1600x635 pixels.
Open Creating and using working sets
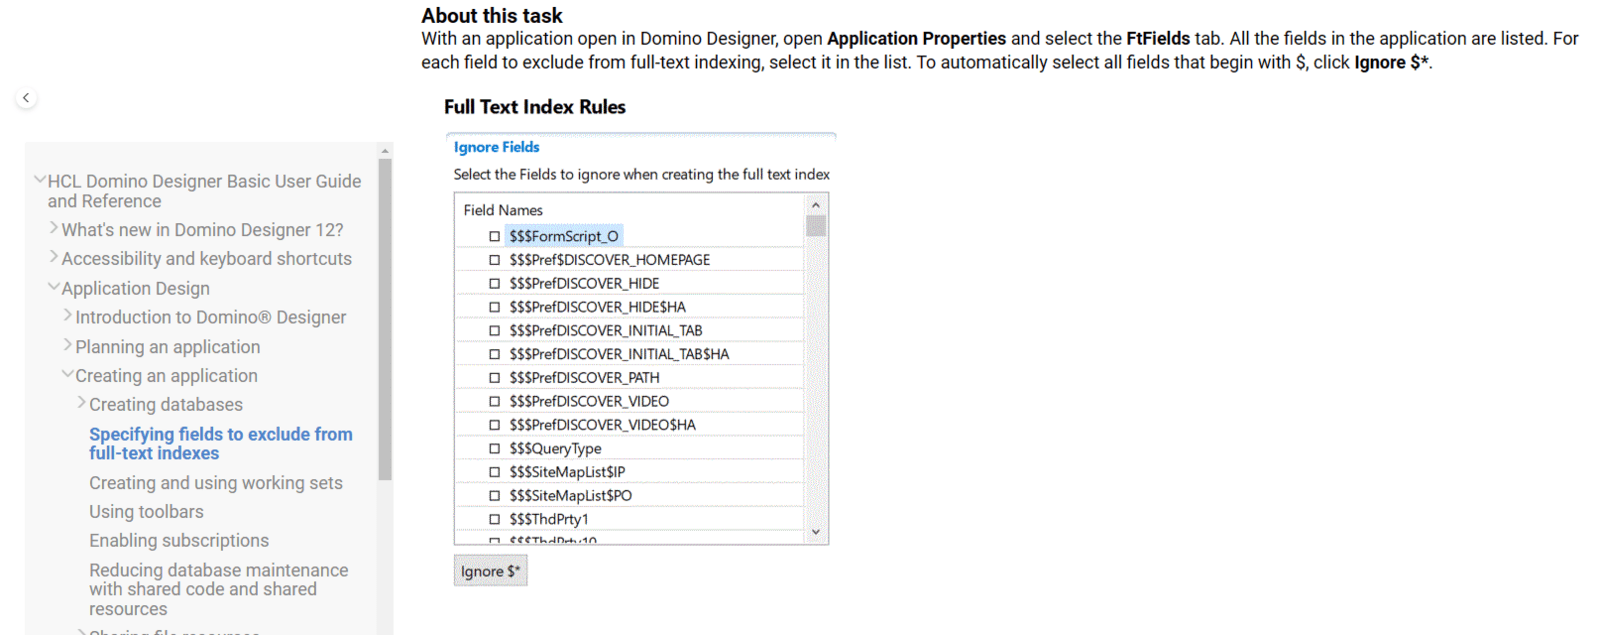[215, 483]
